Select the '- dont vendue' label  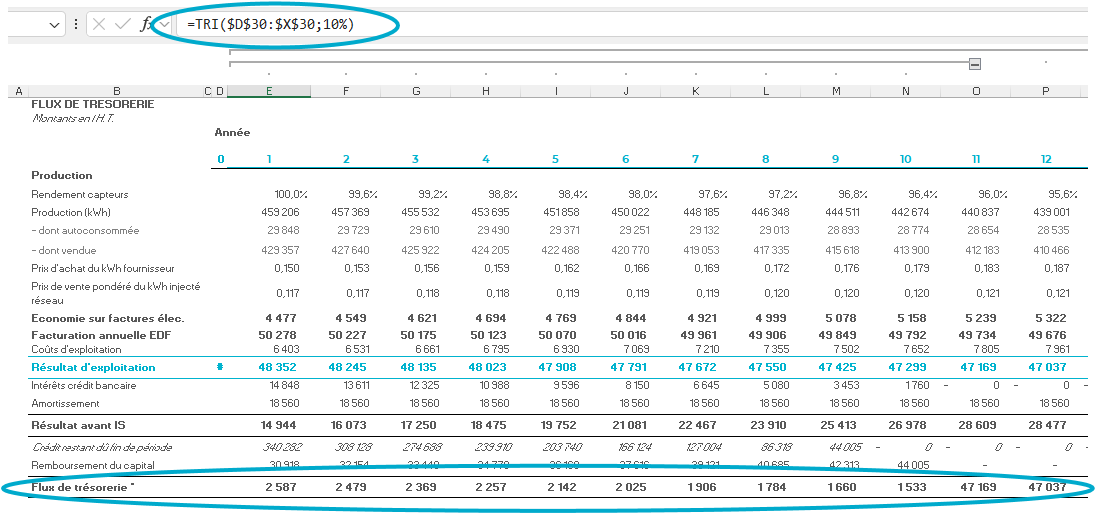(x=64, y=250)
